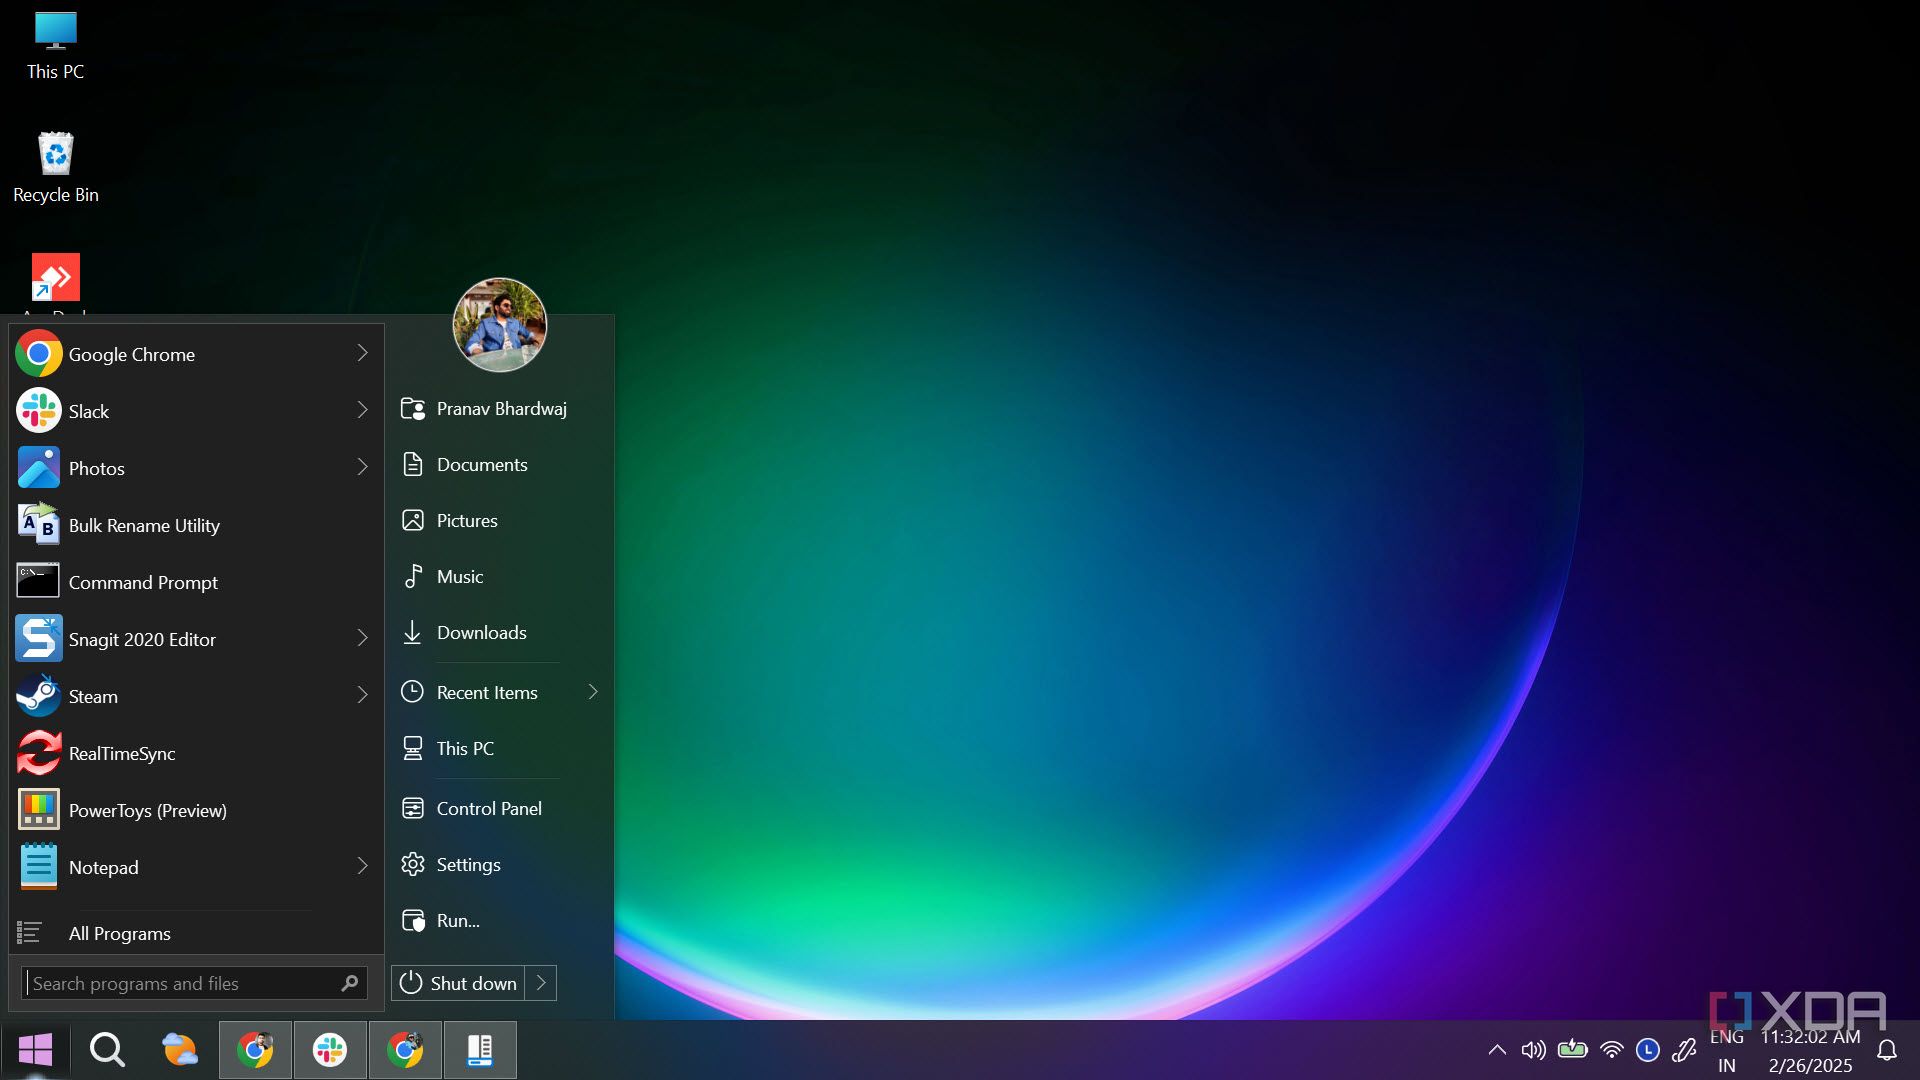Launch Command Prompt from the start menu

click(142, 582)
